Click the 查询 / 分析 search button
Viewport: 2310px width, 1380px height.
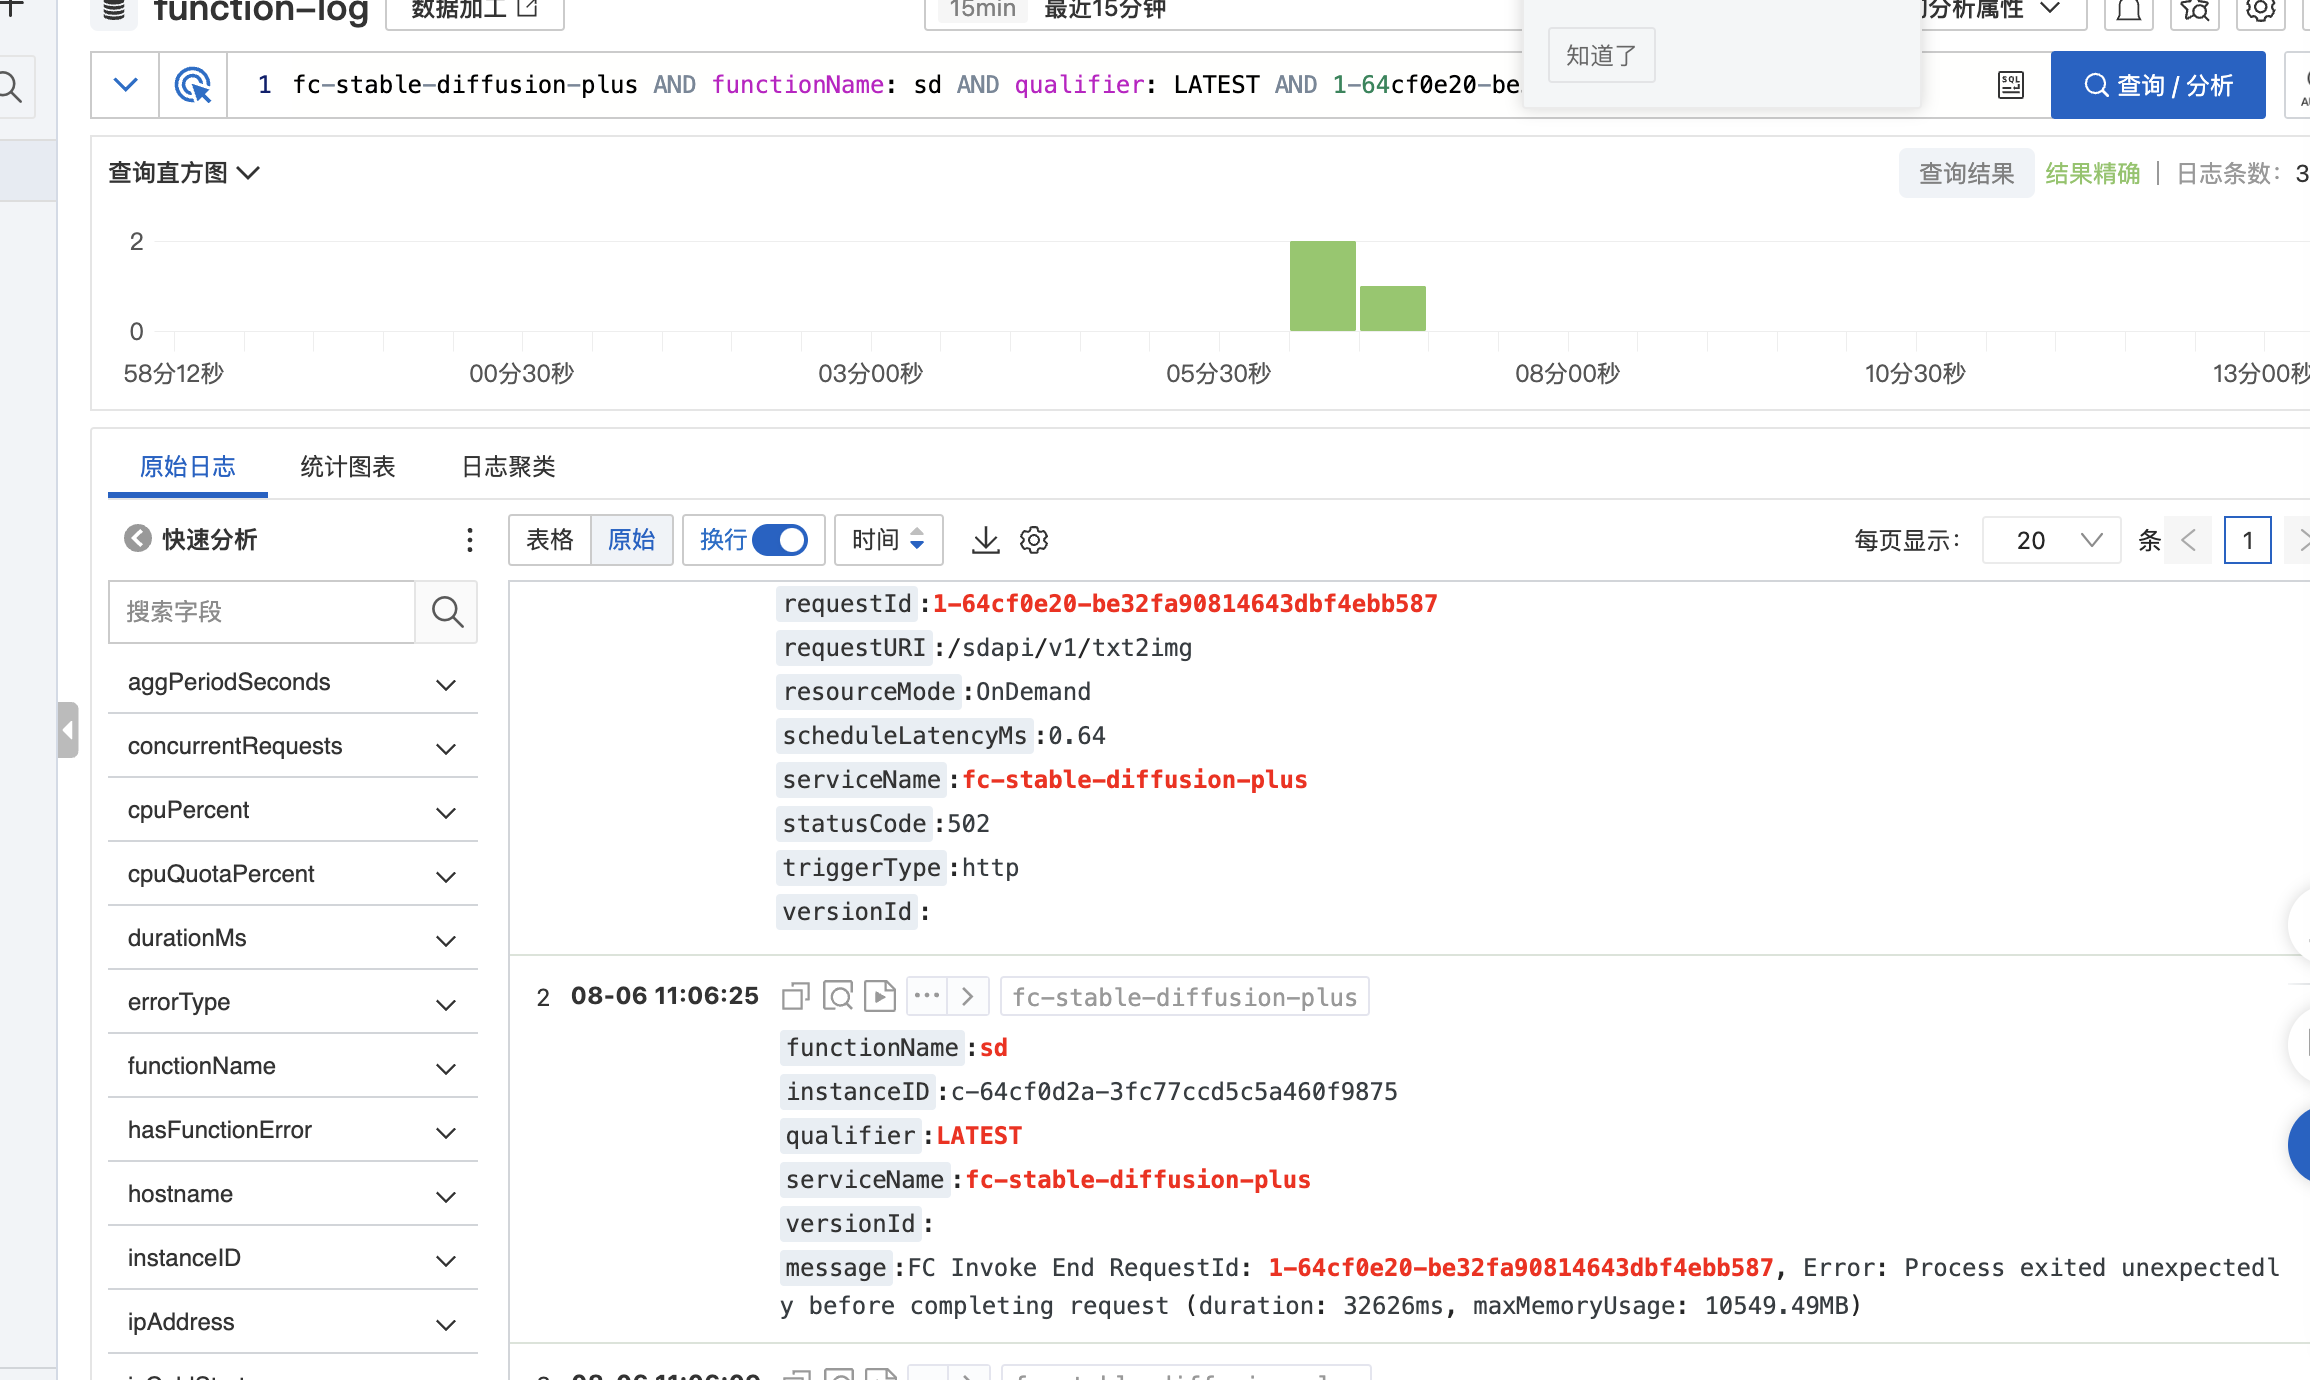click(2157, 85)
